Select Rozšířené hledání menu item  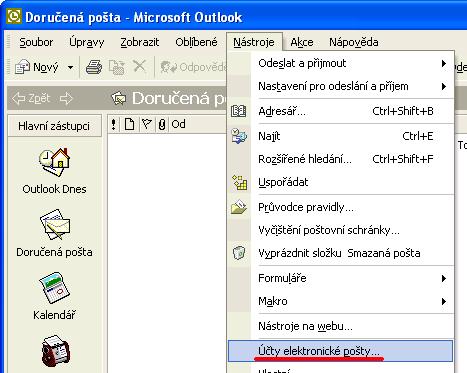tap(341, 159)
